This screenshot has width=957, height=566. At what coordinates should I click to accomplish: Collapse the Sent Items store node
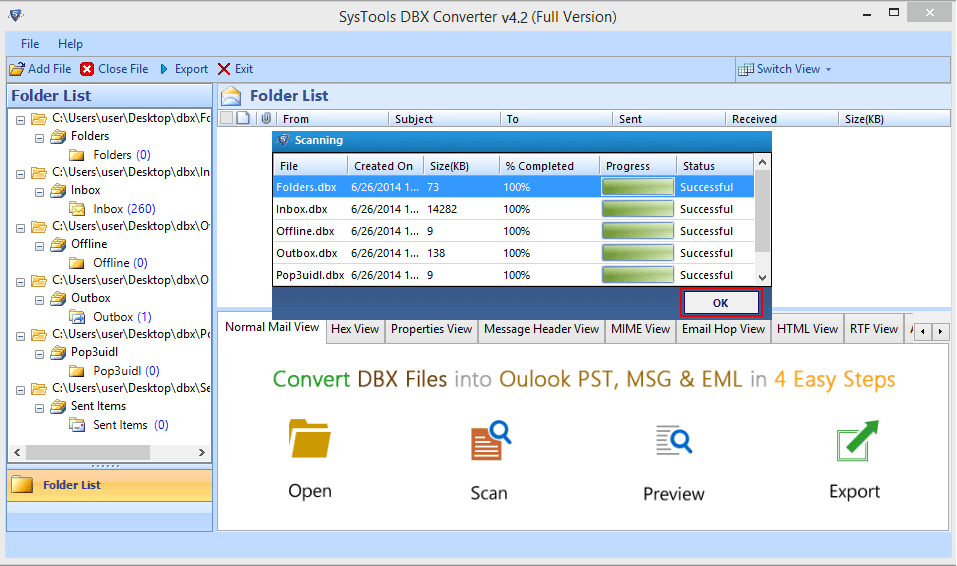click(x=39, y=408)
